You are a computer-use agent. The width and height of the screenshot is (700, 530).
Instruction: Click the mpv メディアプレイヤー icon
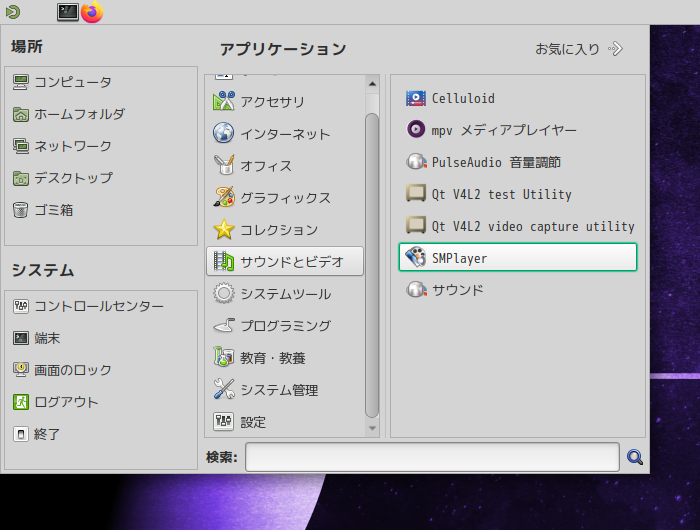pos(416,130)
